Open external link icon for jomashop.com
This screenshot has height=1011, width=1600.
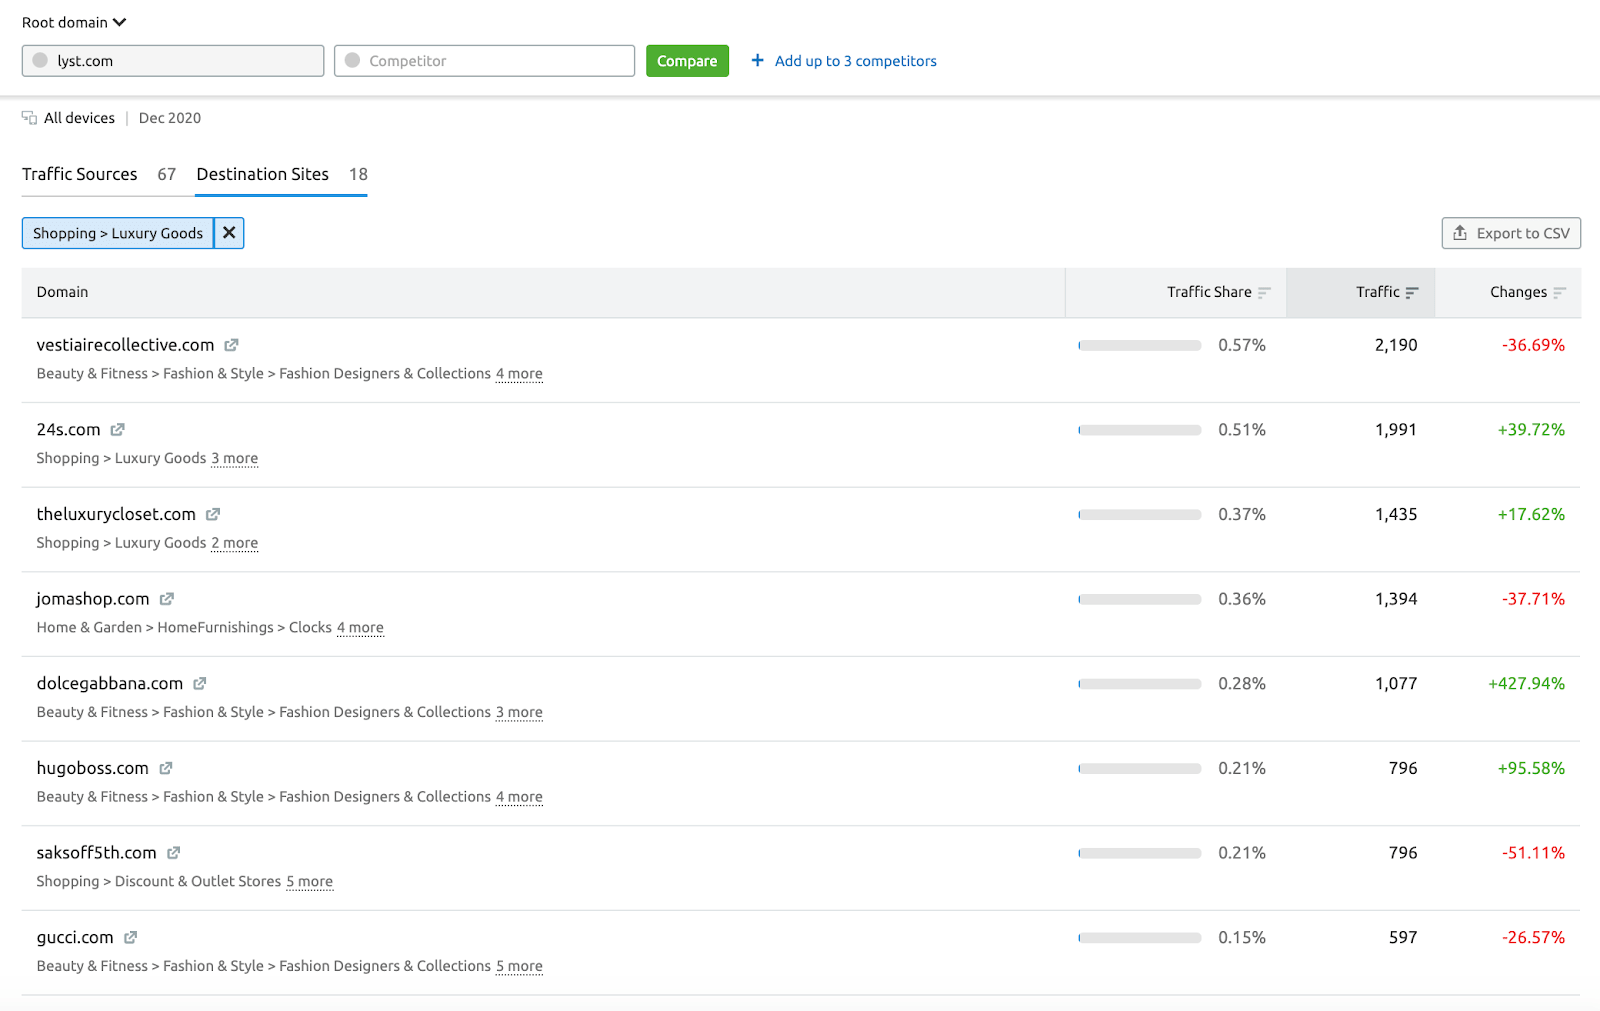point(167,599)
